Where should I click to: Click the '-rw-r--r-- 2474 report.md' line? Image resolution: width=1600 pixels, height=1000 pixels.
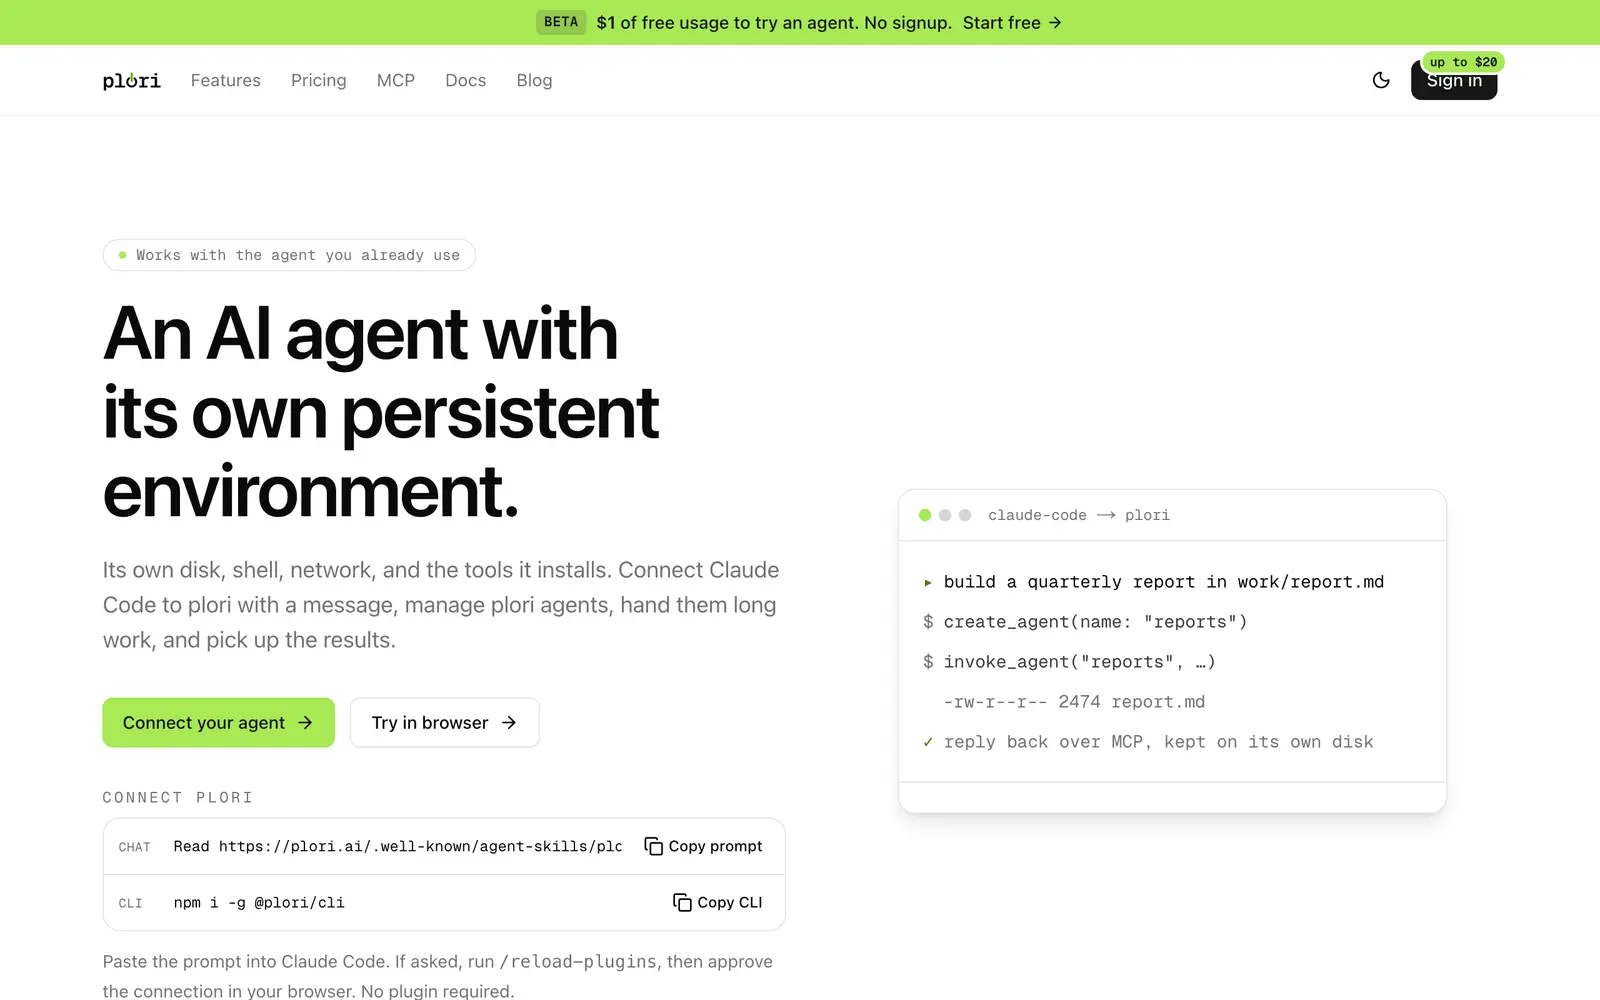[1074, 702]
